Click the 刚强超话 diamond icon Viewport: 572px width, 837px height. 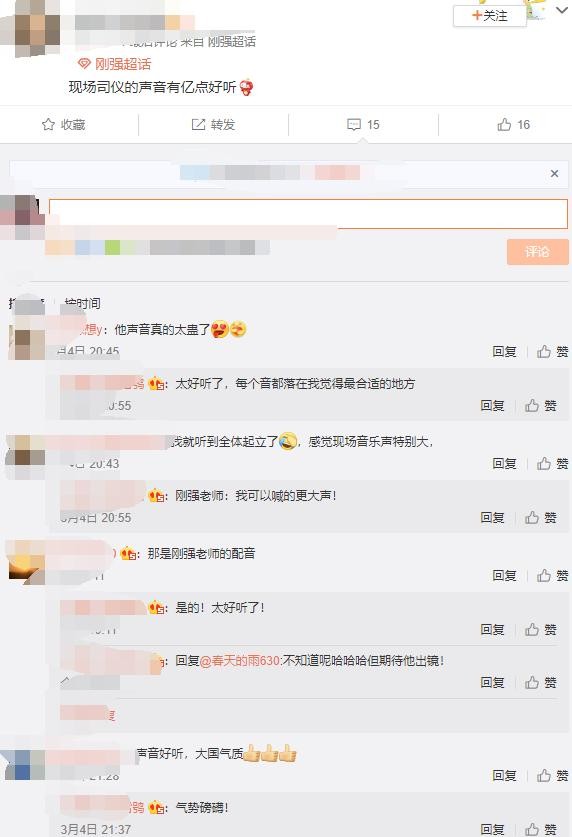click(x=84, y=64)
